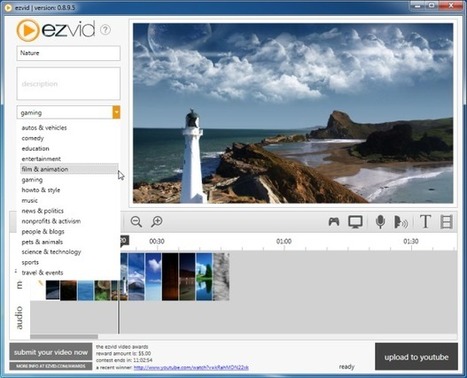Open the category dropdown arrow next to gaming
Viewport: 467px width, 378px height.
point(116,112)
